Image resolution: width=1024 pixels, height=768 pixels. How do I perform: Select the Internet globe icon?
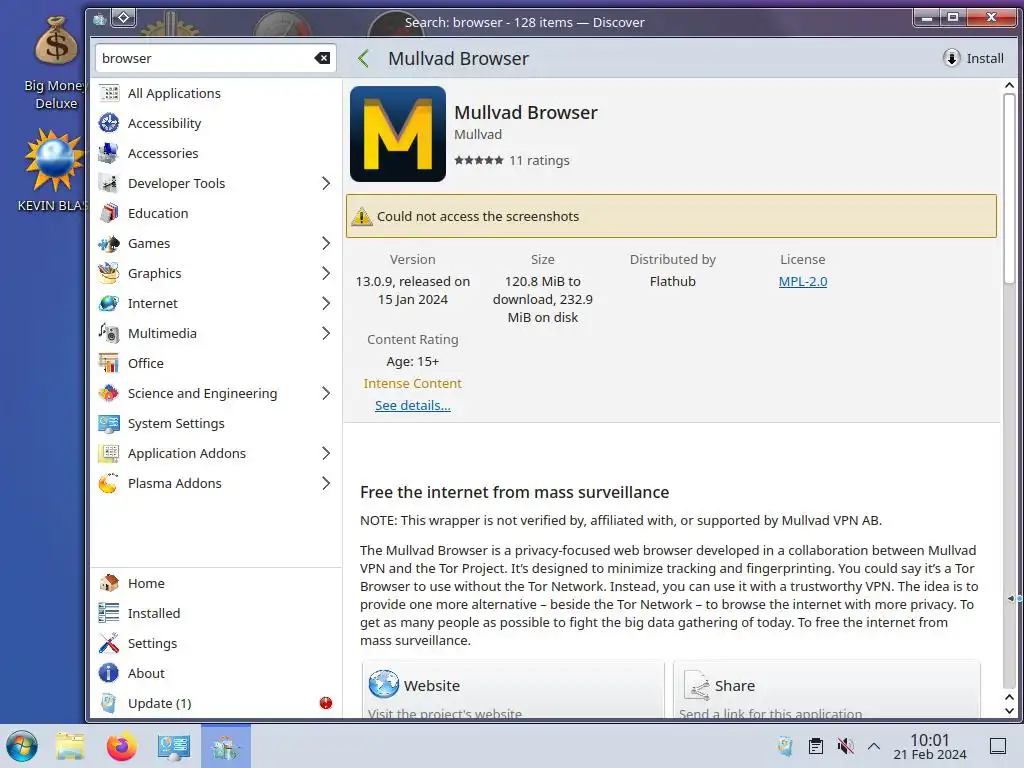point(109,304)
